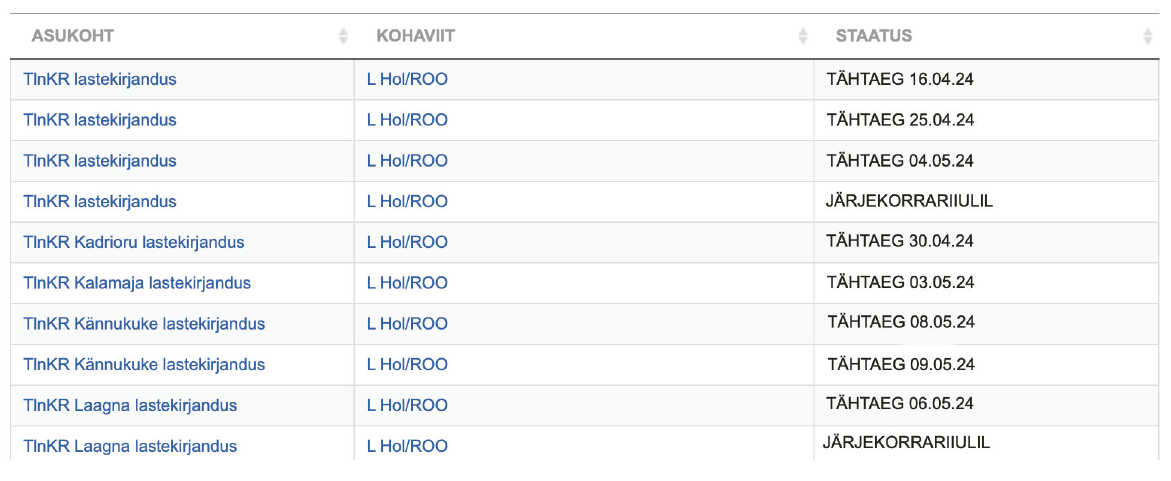Viewport: 1171px width, 481px height.
Task: Select status TÄHTAEG 30.04.24 cell
Action: [x=987, y=242]
